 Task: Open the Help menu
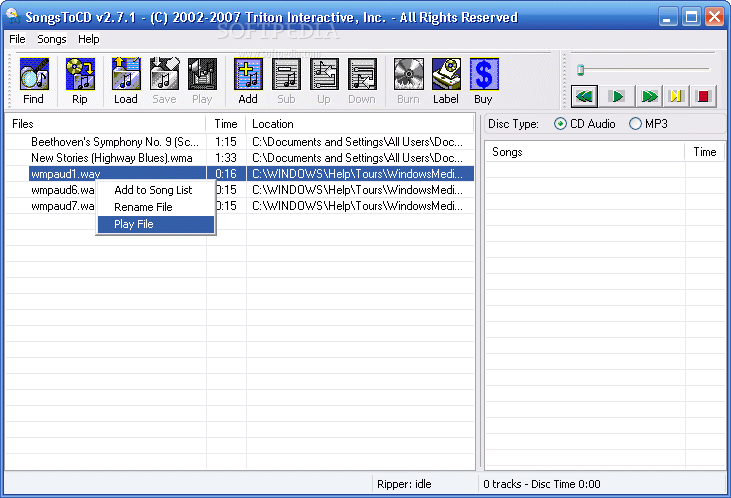pyautogui.click(x=89, y=39)
